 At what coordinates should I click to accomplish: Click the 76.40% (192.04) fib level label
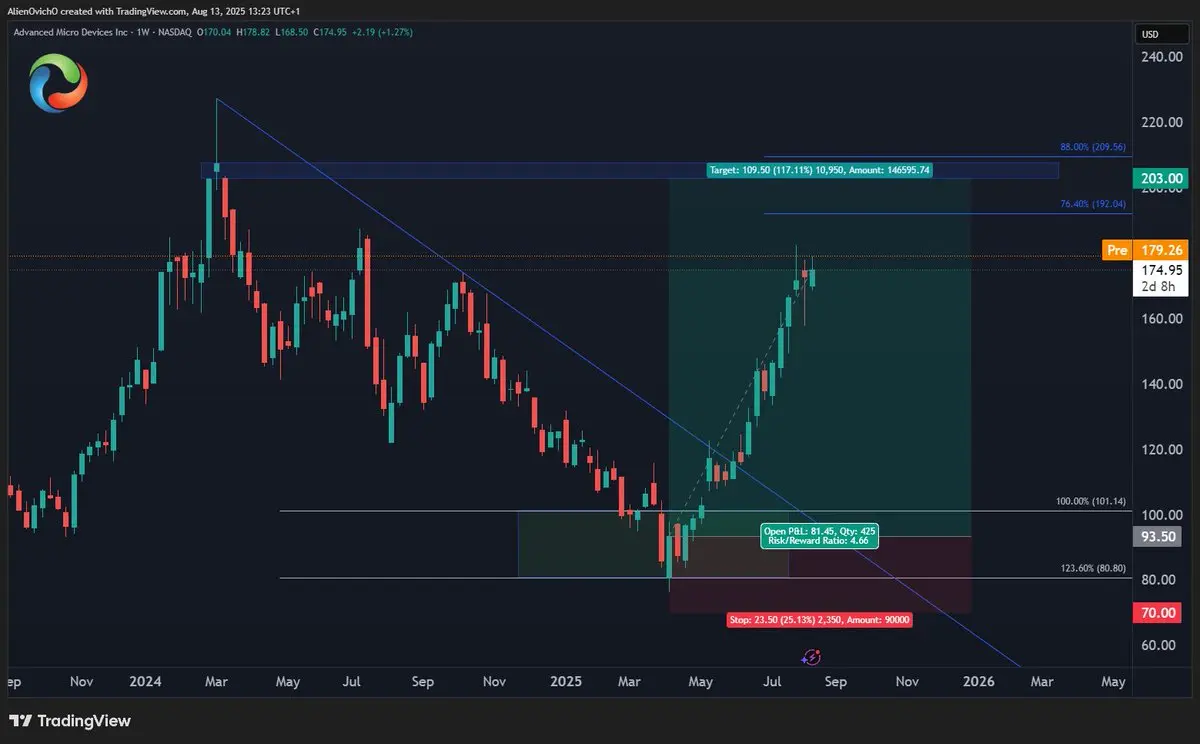[x=1093, y=204]
